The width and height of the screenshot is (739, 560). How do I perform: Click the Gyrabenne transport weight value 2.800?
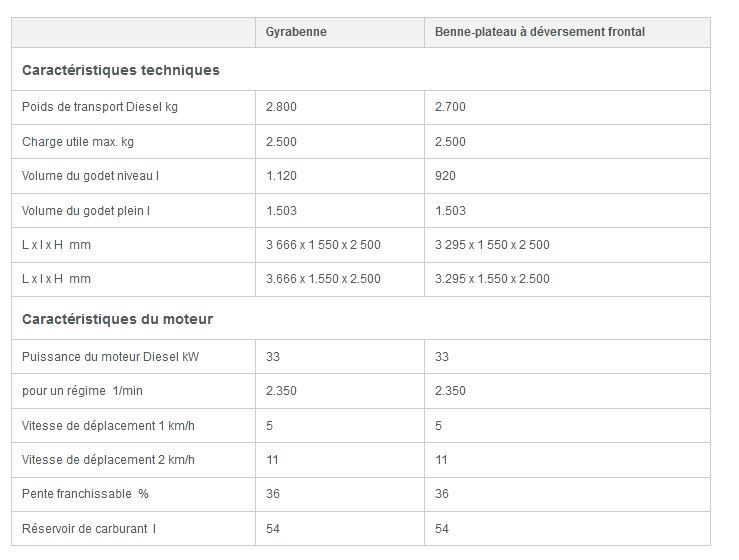(x=282, y=107)
